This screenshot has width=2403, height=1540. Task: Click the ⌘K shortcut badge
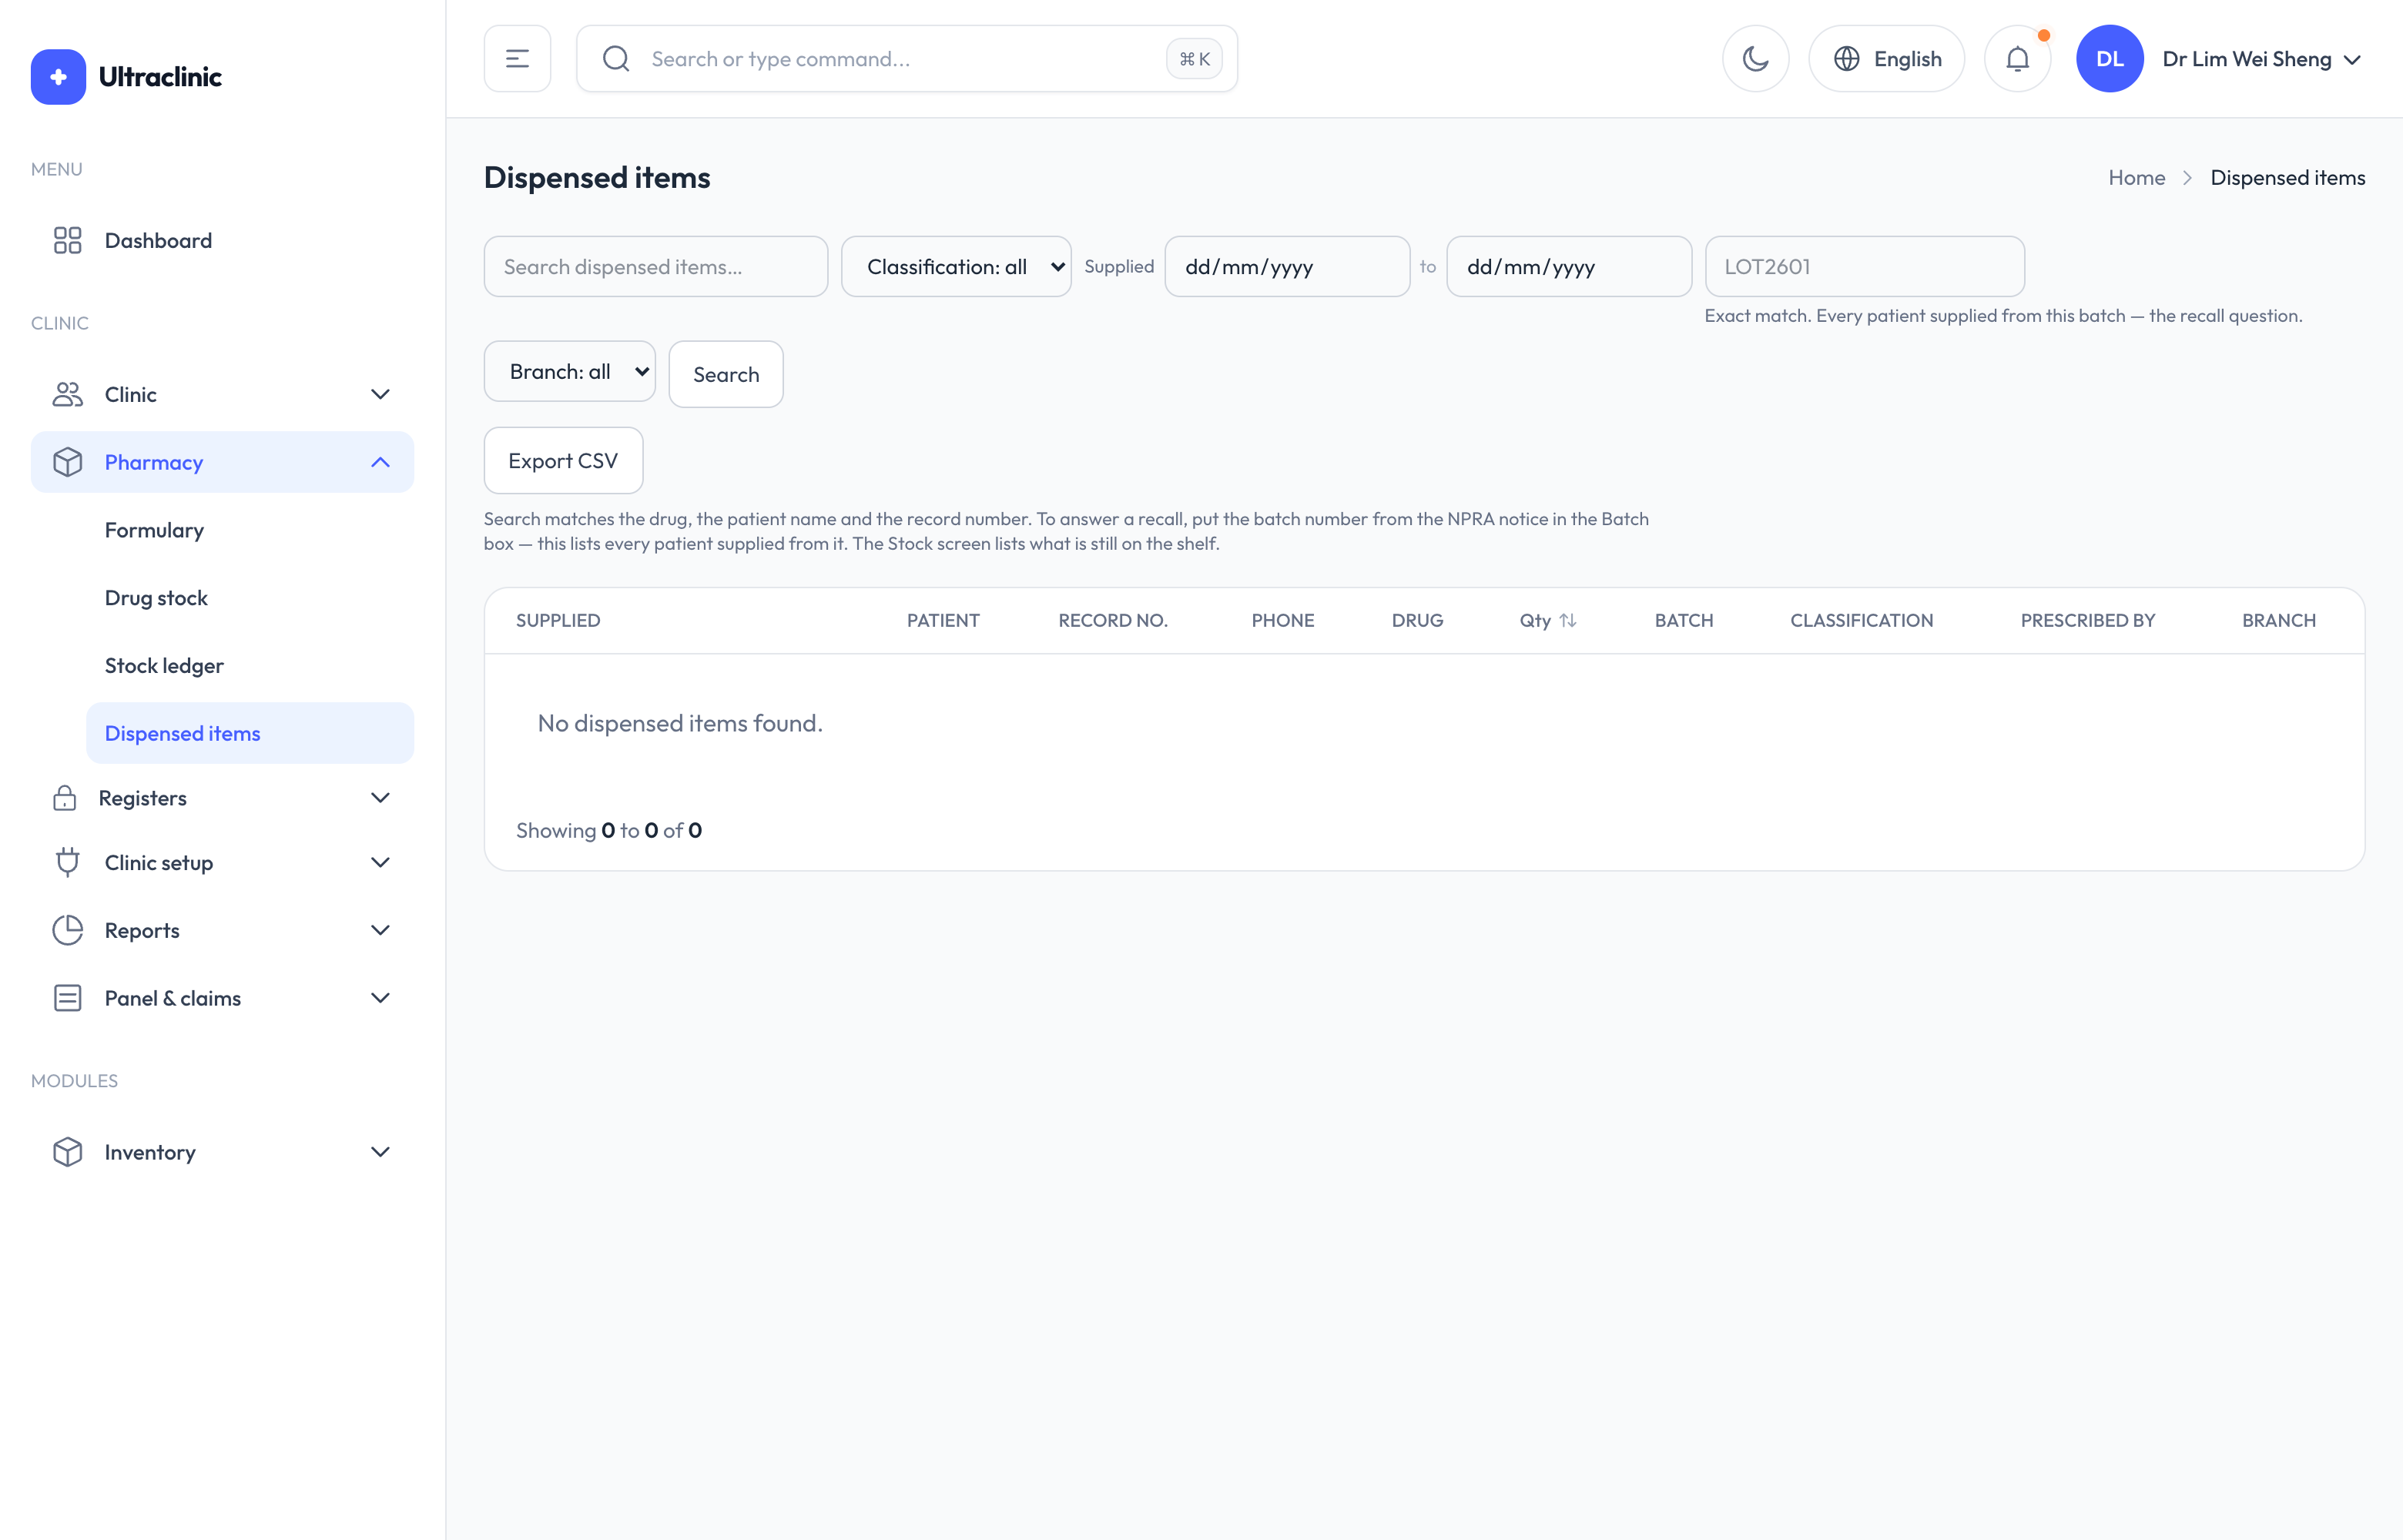click(1194, 59)
